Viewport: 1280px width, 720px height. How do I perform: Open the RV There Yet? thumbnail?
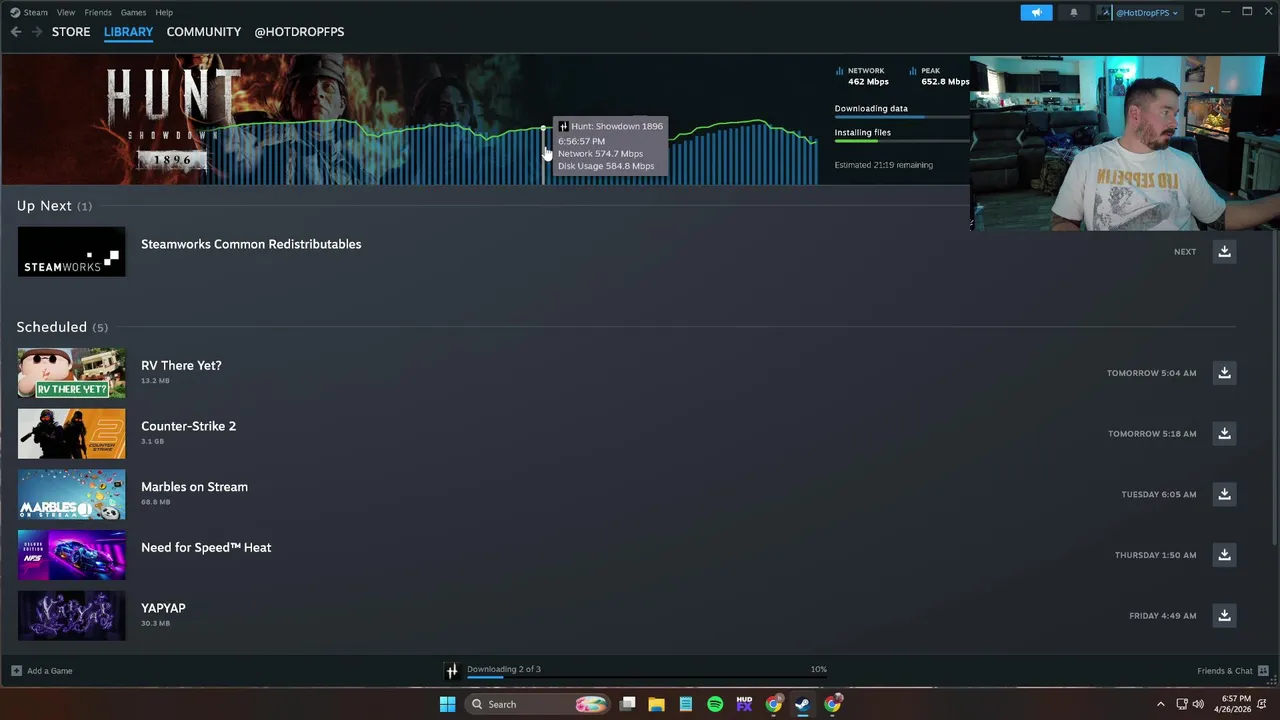pyautogui.click(x=71, y=373)
